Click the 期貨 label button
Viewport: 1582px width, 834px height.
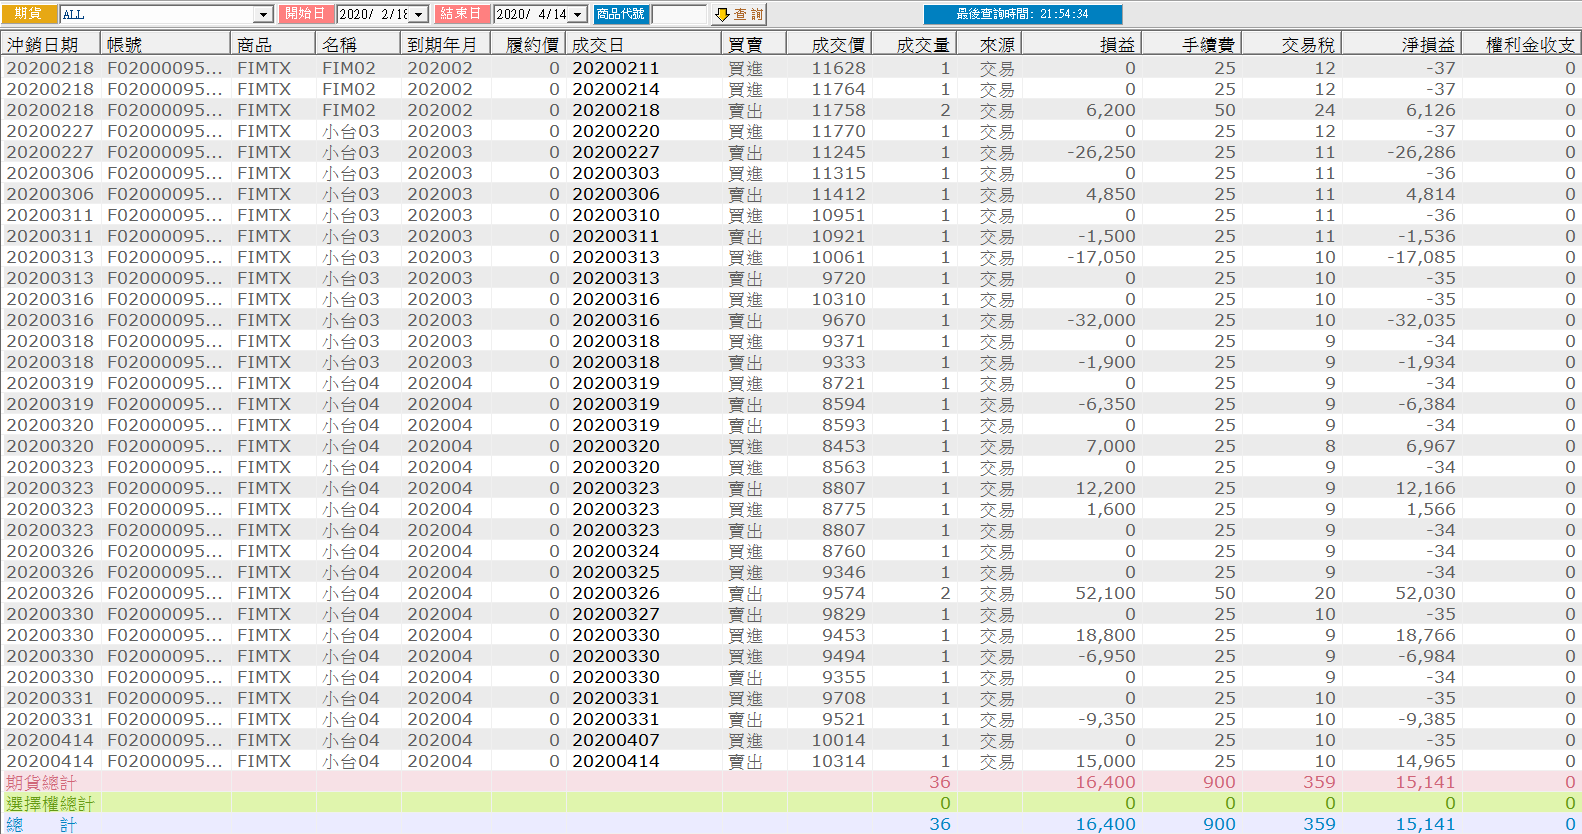tap(29, 14)
